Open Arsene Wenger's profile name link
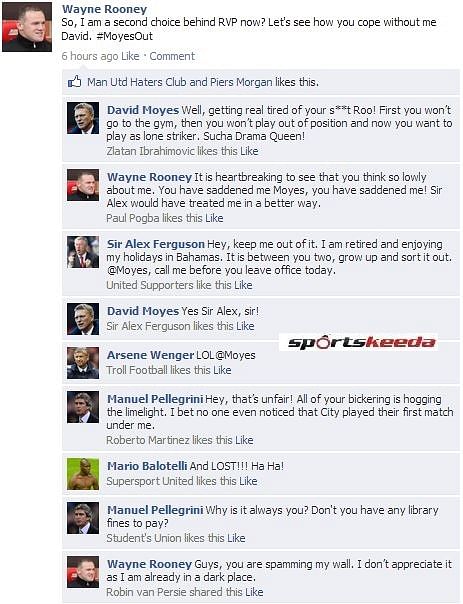The height and width of the screenshot is (604, 463). pyautogui.click(x=151, y=355)
